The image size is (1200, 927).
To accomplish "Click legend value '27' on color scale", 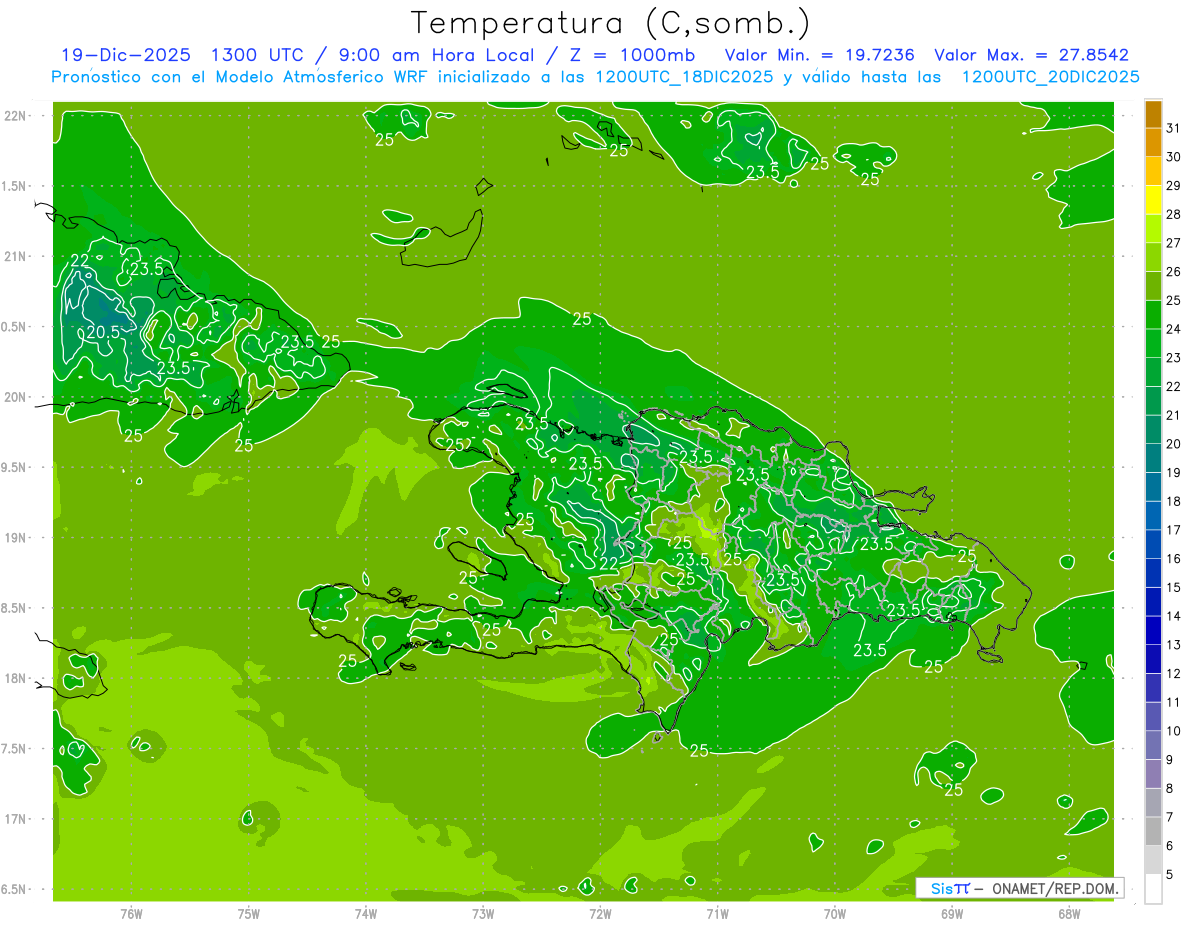I will point(1174,243).
